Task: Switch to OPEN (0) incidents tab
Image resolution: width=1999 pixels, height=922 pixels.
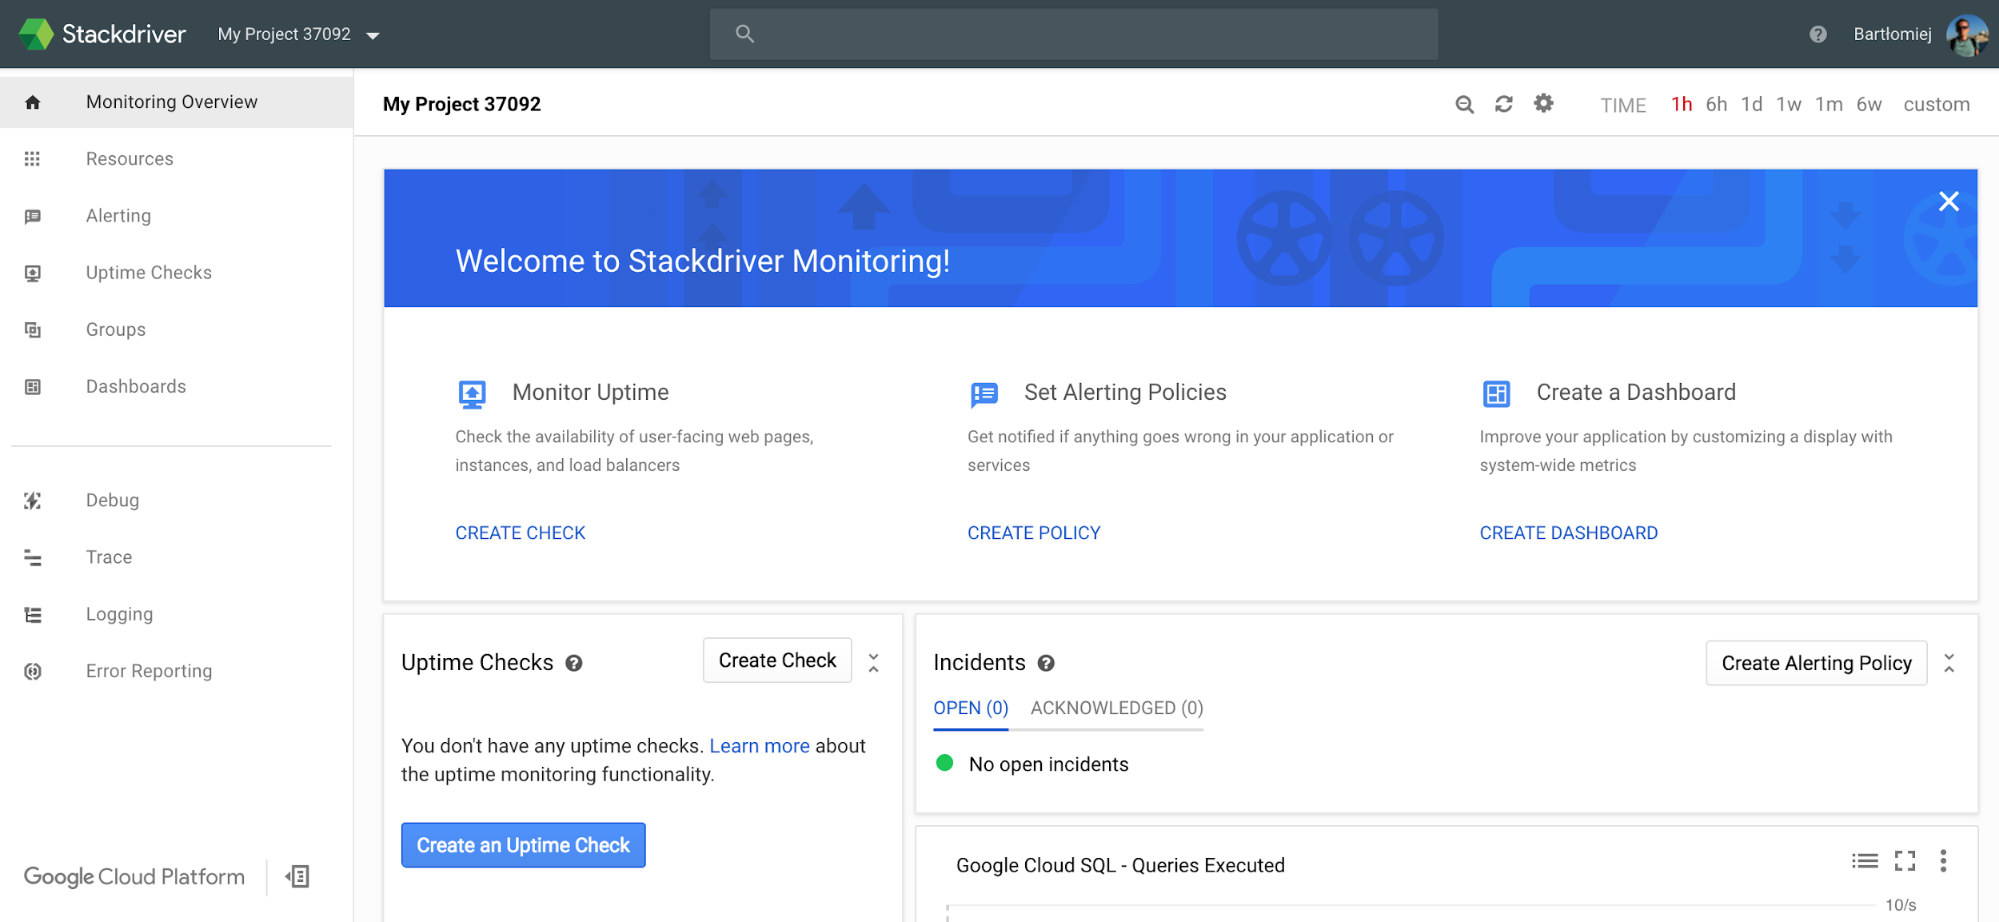Action: point(971,708)
